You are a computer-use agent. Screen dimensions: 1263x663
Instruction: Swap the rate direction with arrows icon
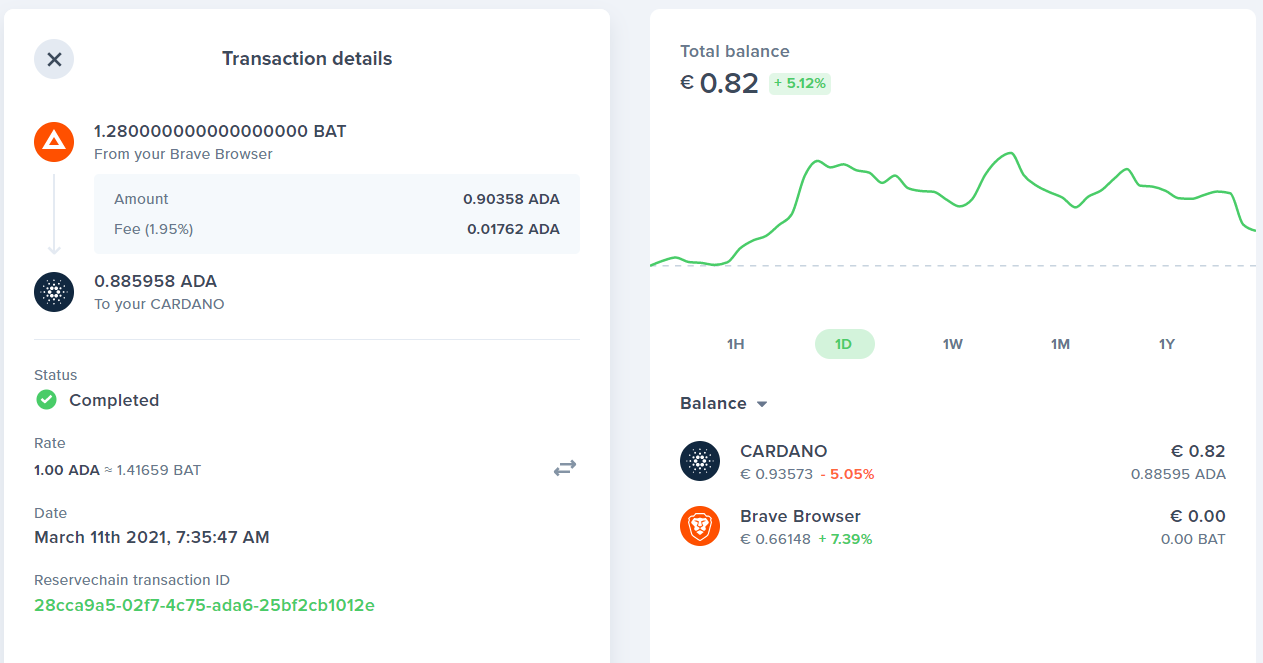pyautogui.click(x=565, y=468)
